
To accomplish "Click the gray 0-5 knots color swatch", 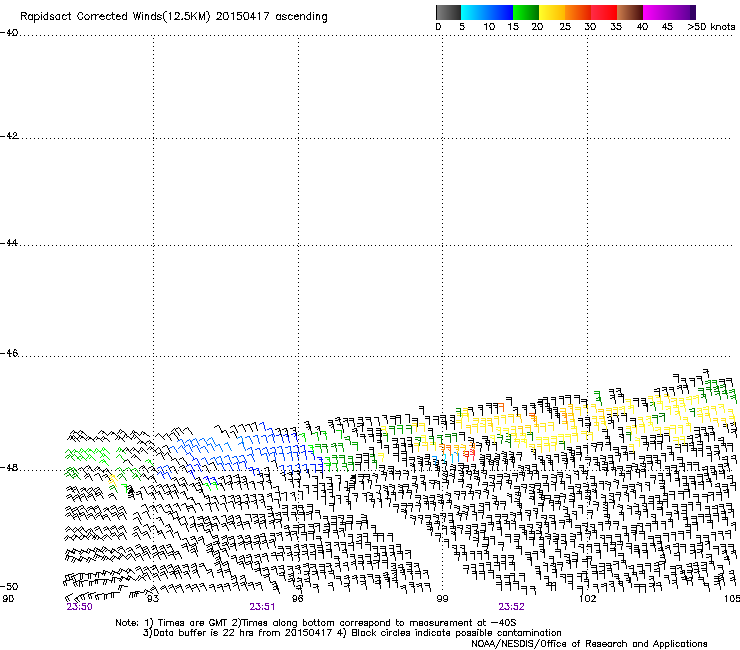I will coord(448,12).
